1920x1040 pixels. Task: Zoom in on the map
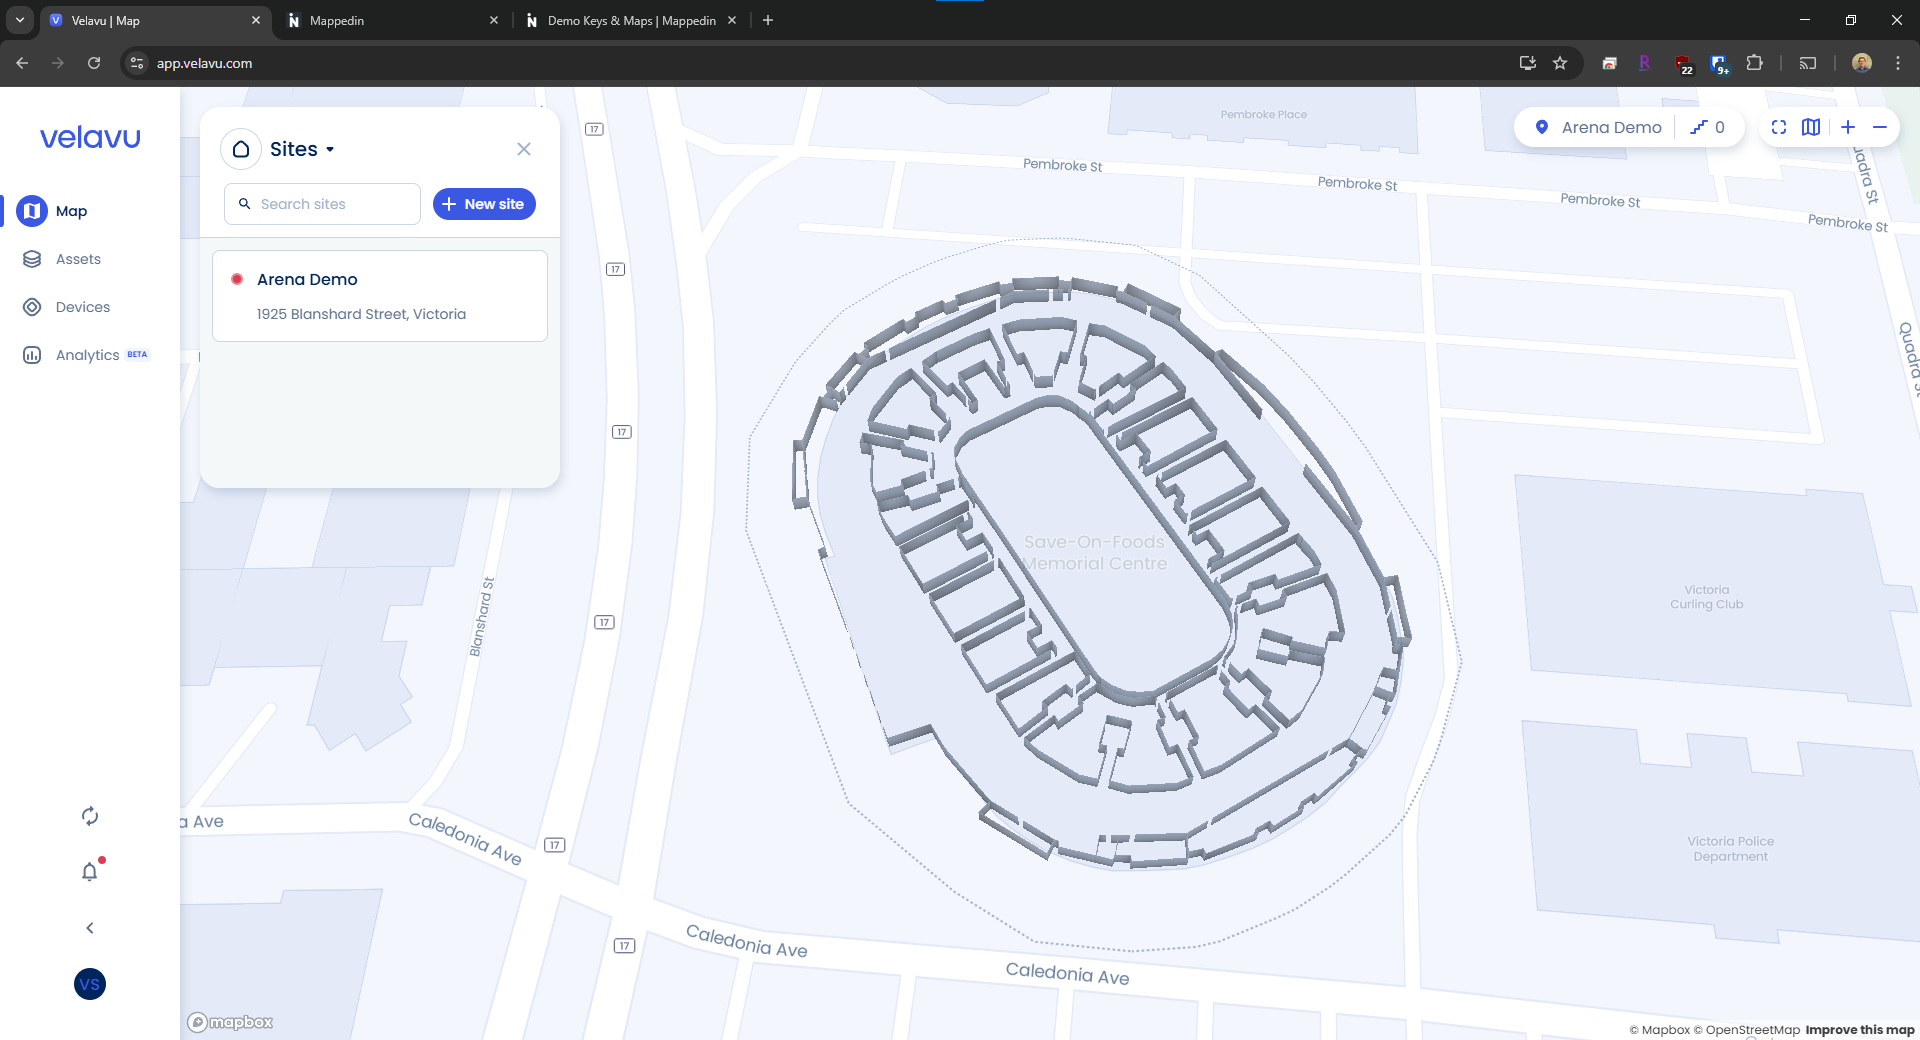coord(1848,127)
